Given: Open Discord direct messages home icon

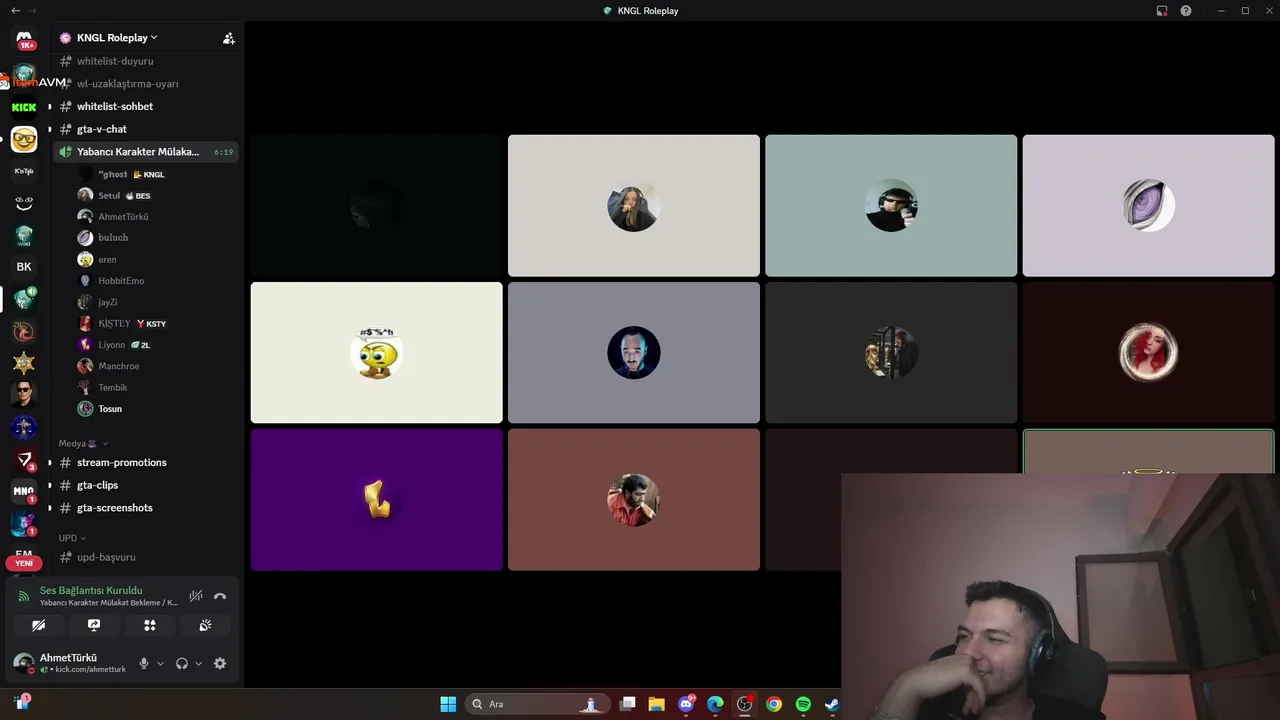Looking at the screenshot, I should (24, 38).
